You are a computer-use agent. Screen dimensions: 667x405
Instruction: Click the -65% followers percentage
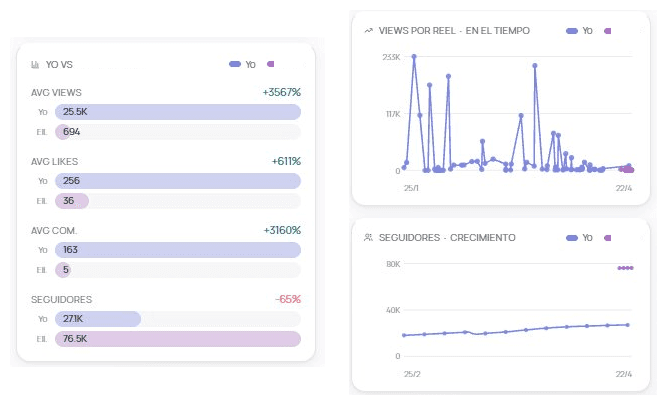[288, 299]
